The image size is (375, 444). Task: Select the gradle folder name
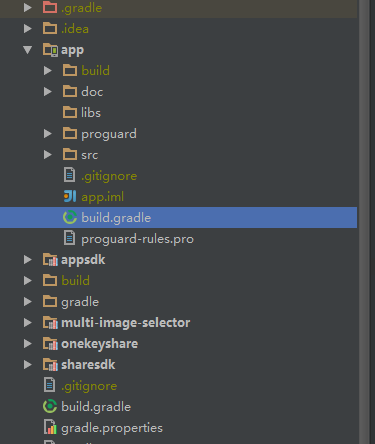click(80, 302)
